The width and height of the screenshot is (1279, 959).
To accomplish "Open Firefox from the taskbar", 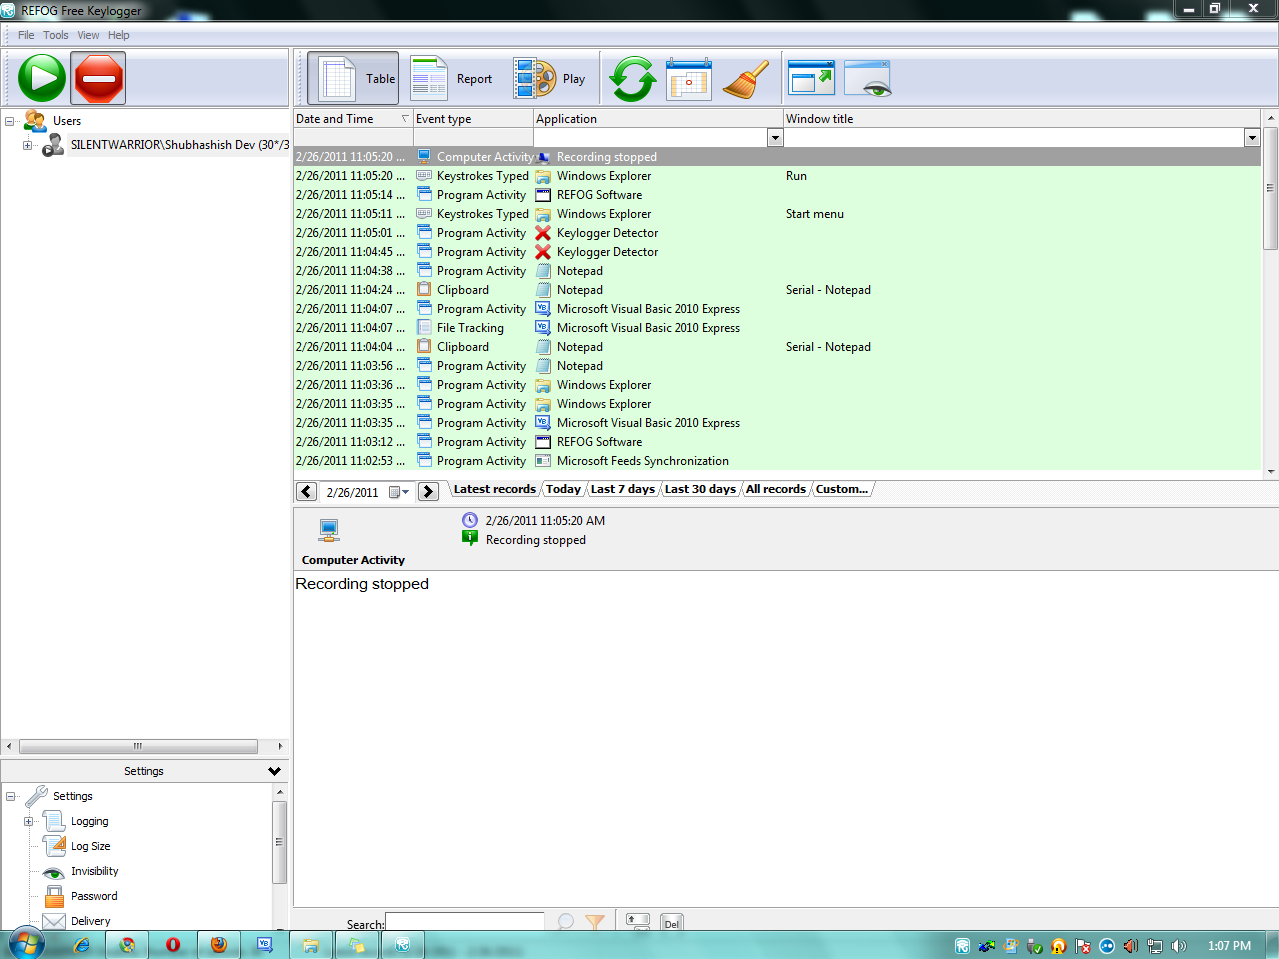I will pyautogui.click(x=218, y=945).
